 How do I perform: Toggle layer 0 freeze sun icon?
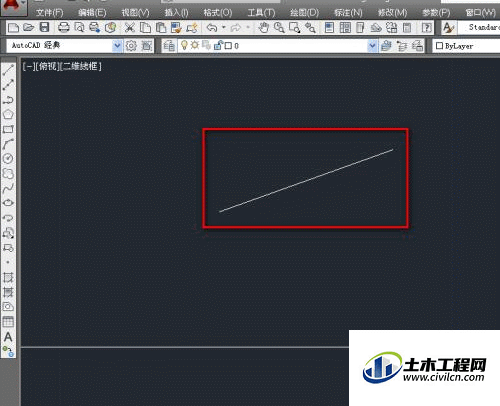[x=195, y=45]
